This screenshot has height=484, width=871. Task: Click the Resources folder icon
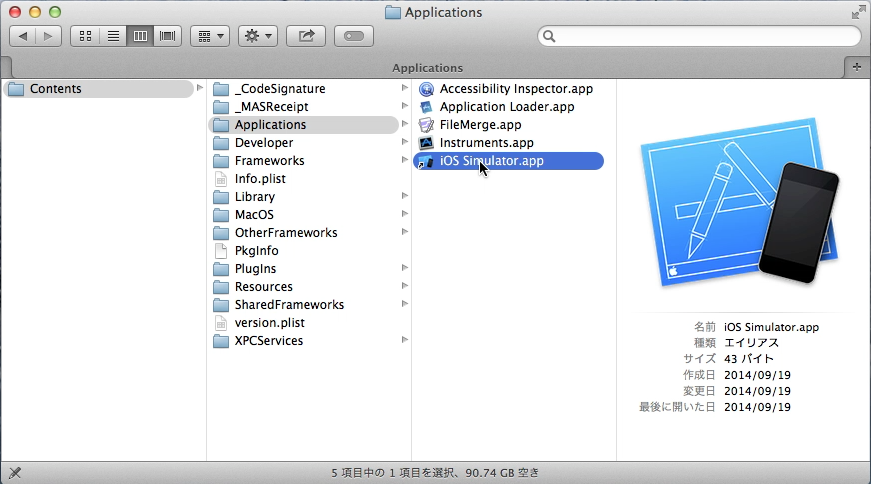tap(221, 287)
